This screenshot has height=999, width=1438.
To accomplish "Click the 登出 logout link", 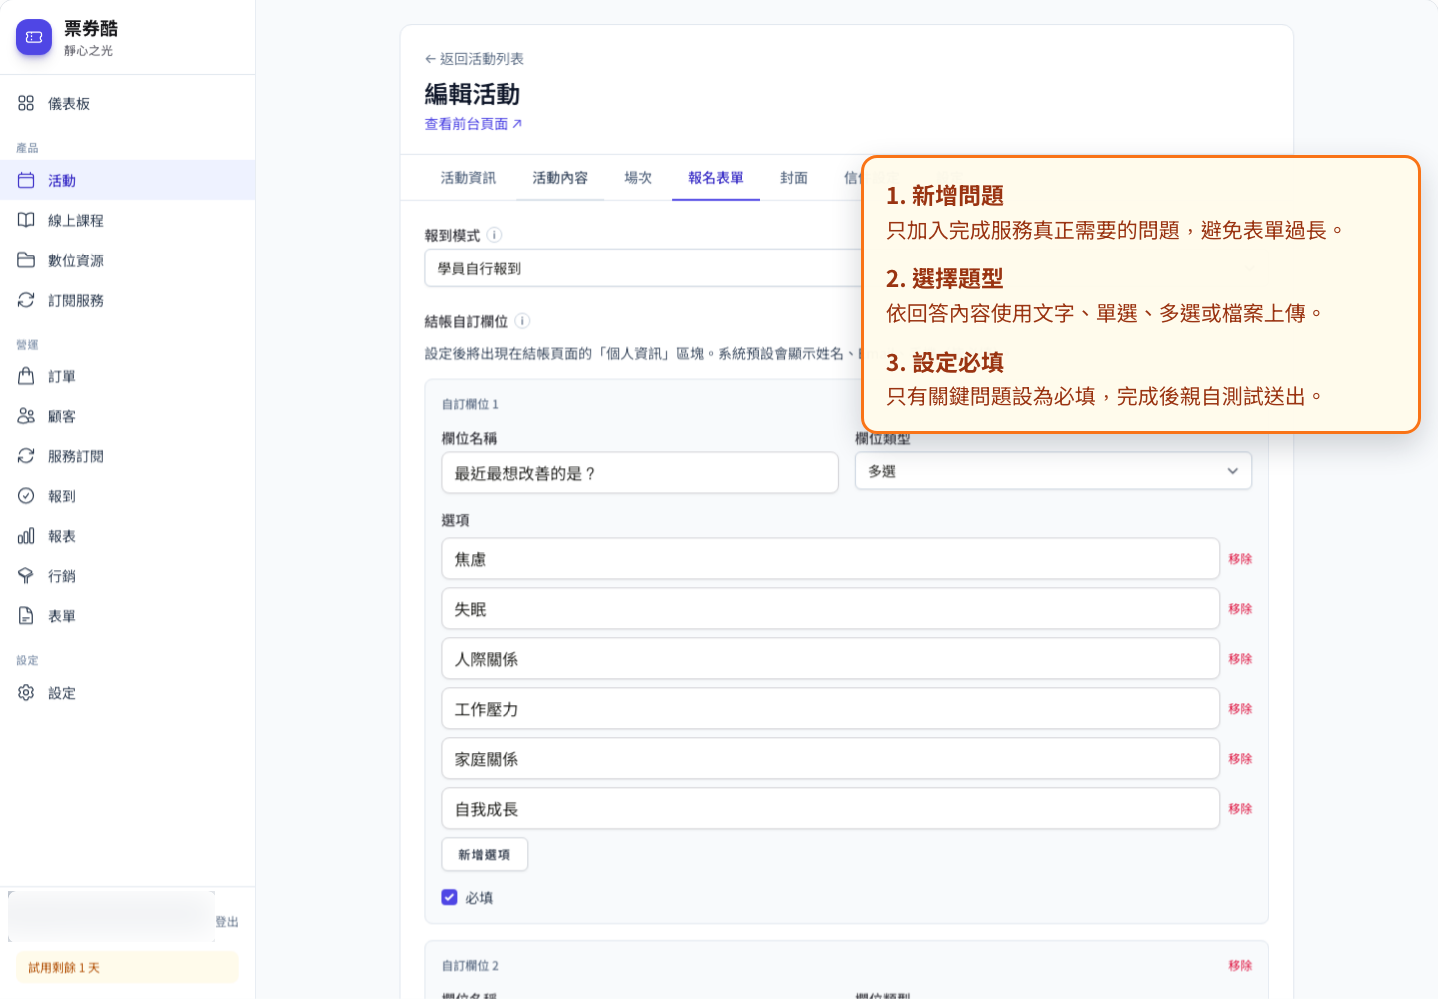I will pos(227,922).
